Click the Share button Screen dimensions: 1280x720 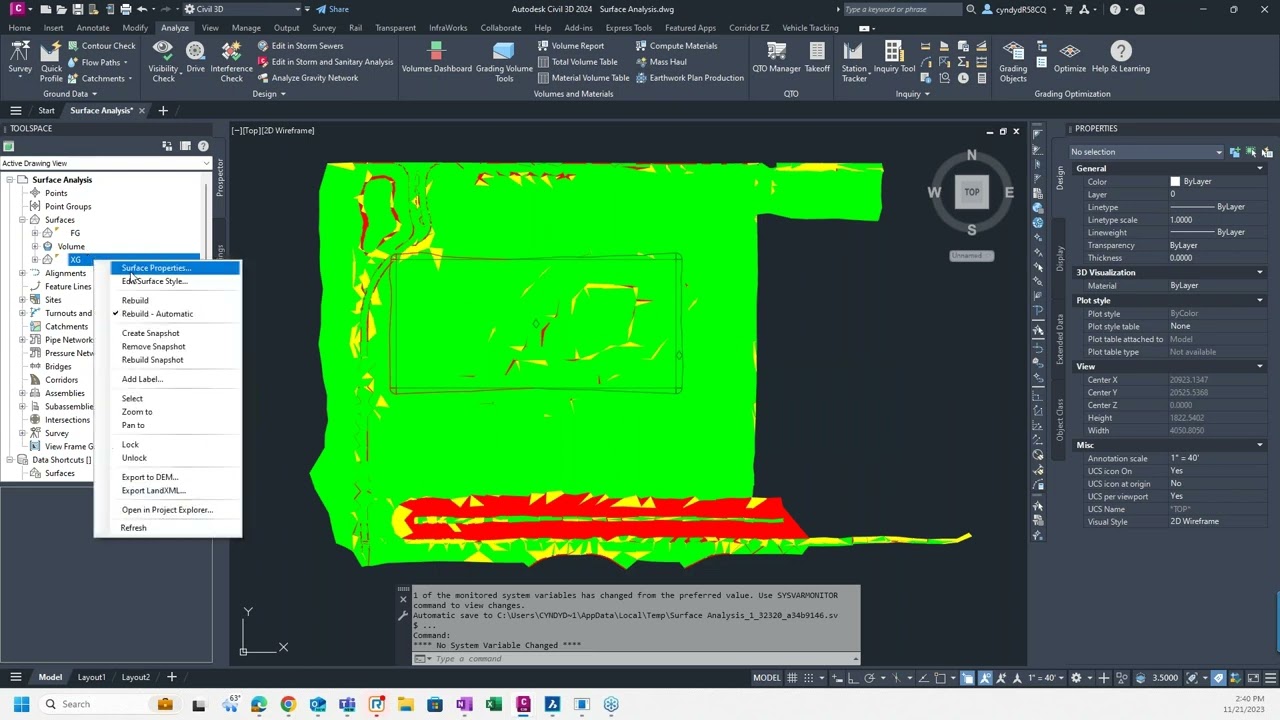click(333, 9)
